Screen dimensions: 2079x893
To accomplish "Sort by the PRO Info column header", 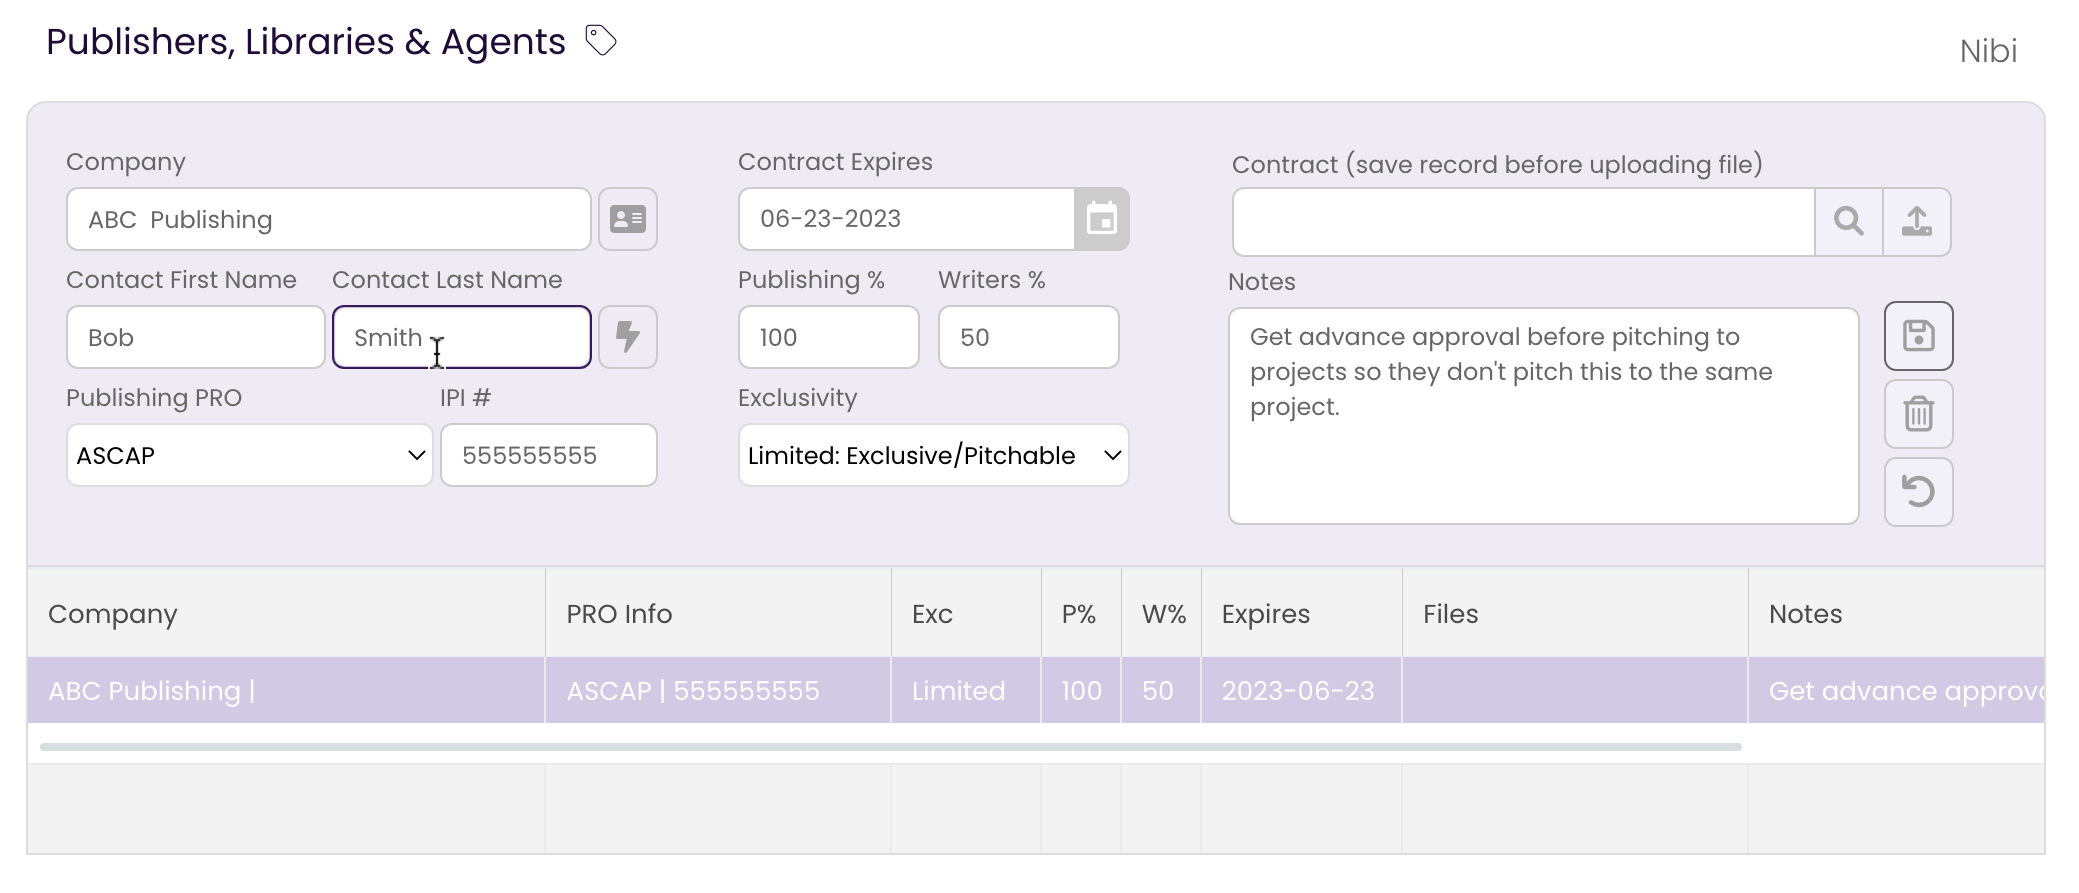I will [x=718, y=613].
